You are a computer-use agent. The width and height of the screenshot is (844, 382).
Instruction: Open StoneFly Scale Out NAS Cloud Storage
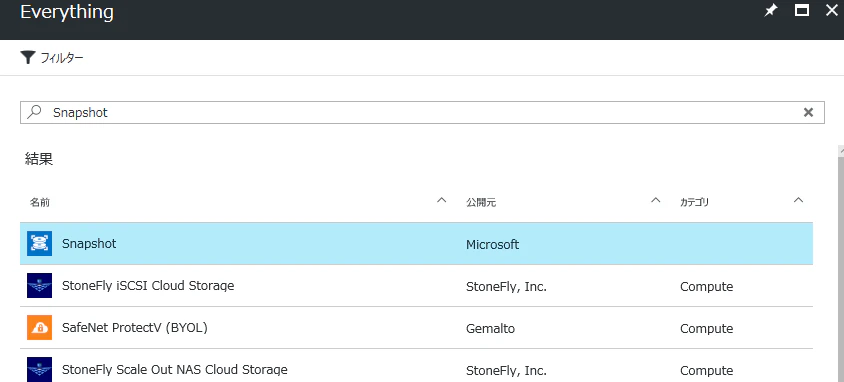[x=174, y=370]
